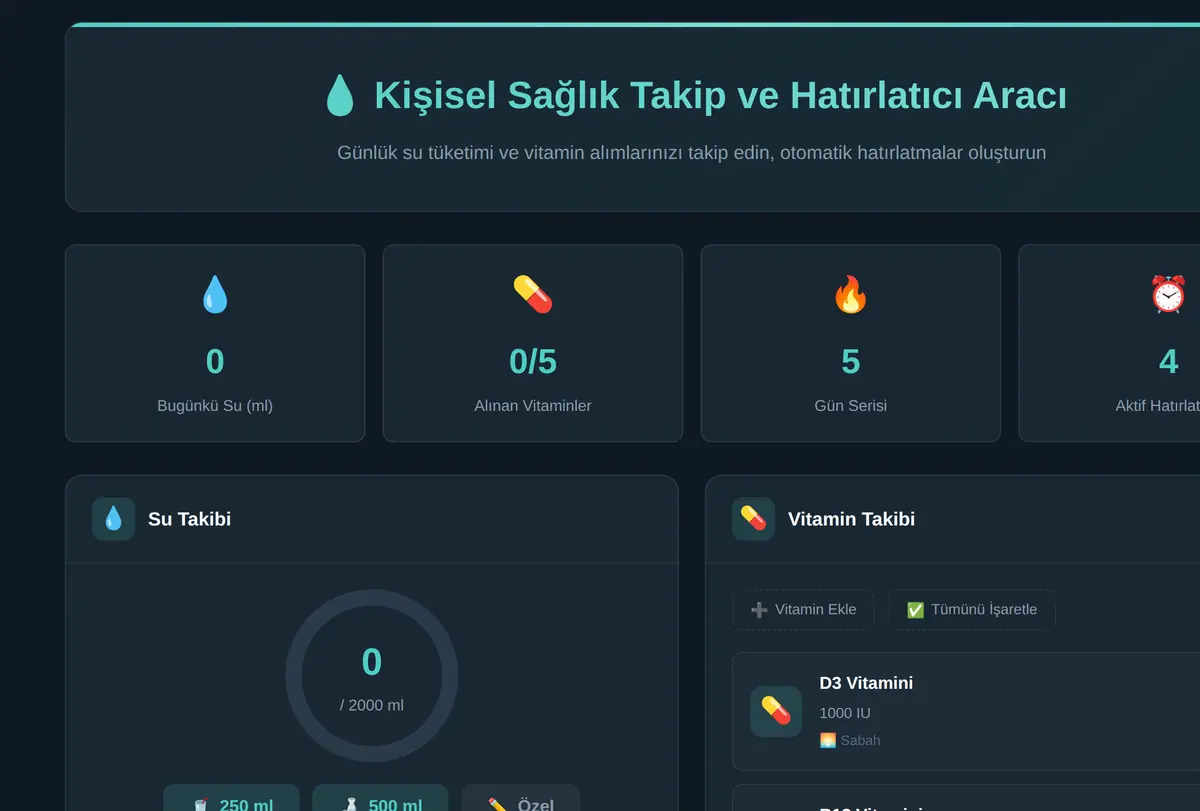Image resolution: width=1200 pixels, height=811 pixels.
Task: Click the subtitle starting with Günlük su tüketimi
Action: [x=692, y=153]
